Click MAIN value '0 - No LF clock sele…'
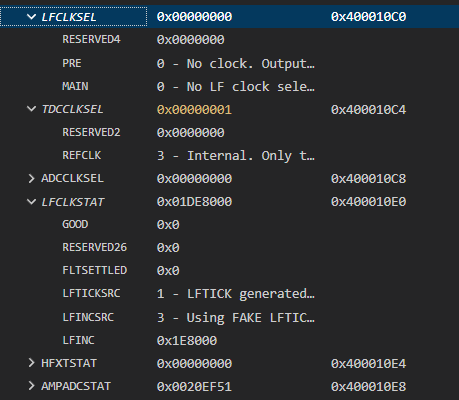The width and height of the screenshot is (459, 400). click(x=236, y=87)
